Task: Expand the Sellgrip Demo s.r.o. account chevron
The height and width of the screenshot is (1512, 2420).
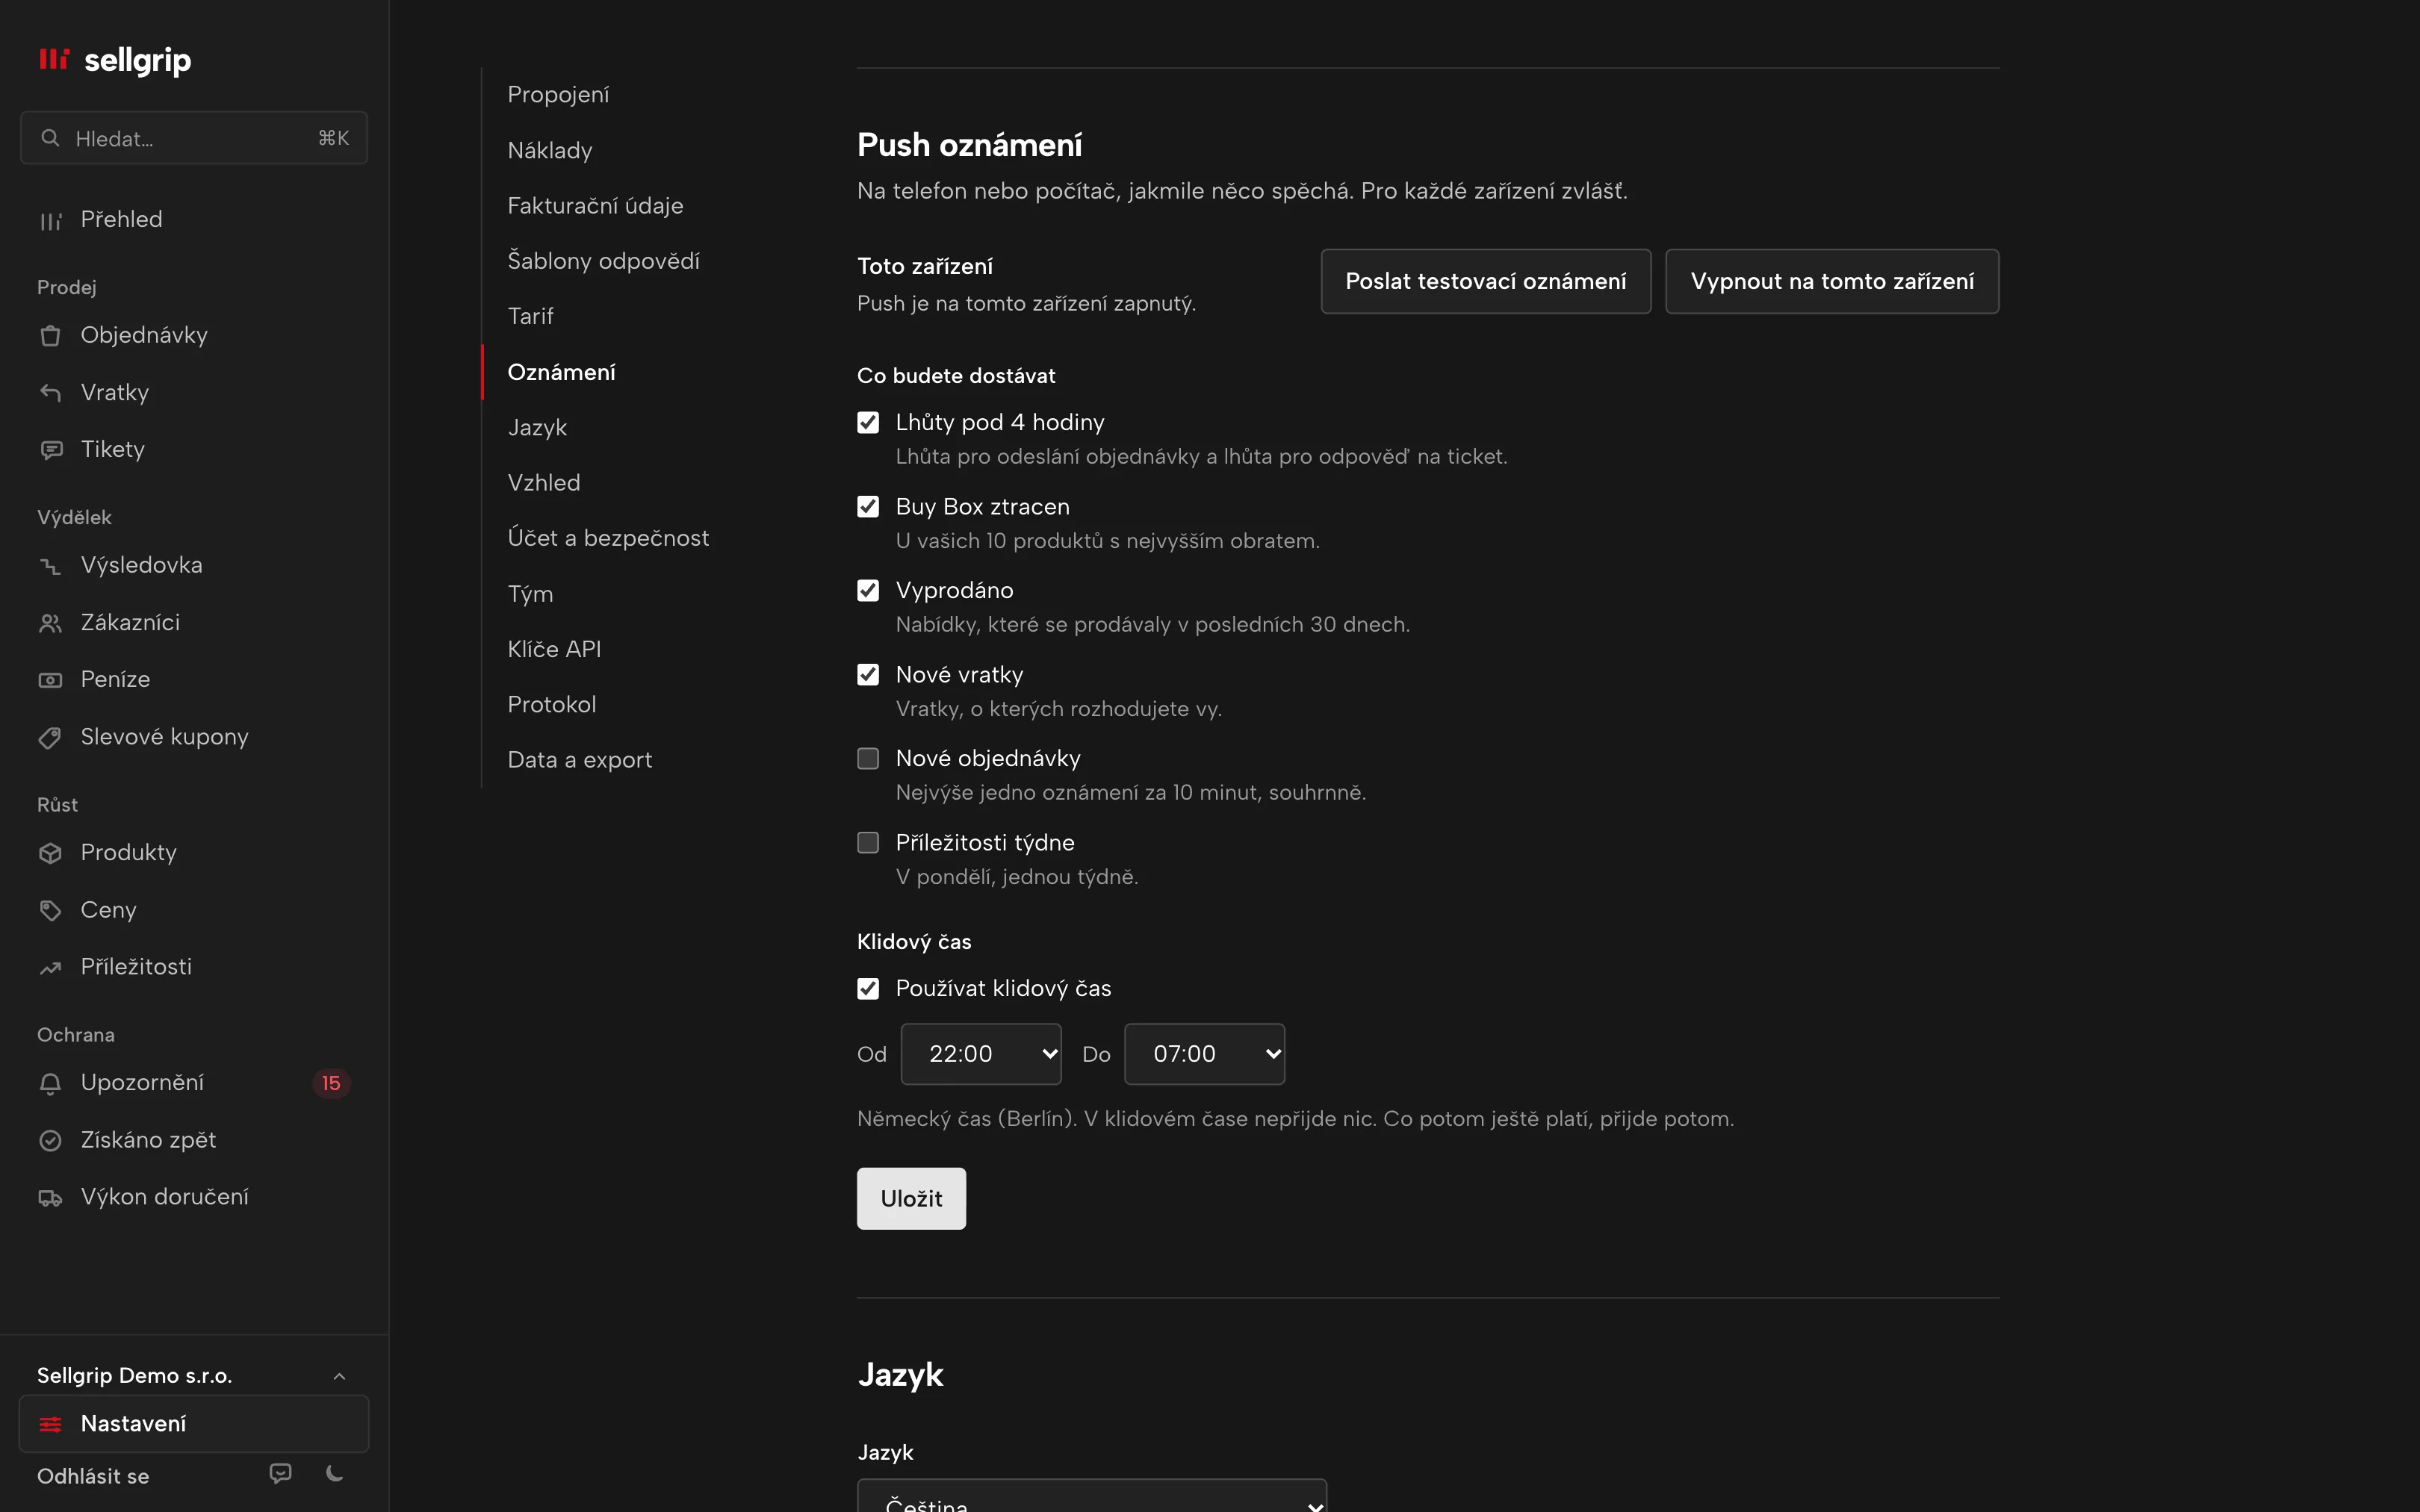Action: click(339, 1377)
